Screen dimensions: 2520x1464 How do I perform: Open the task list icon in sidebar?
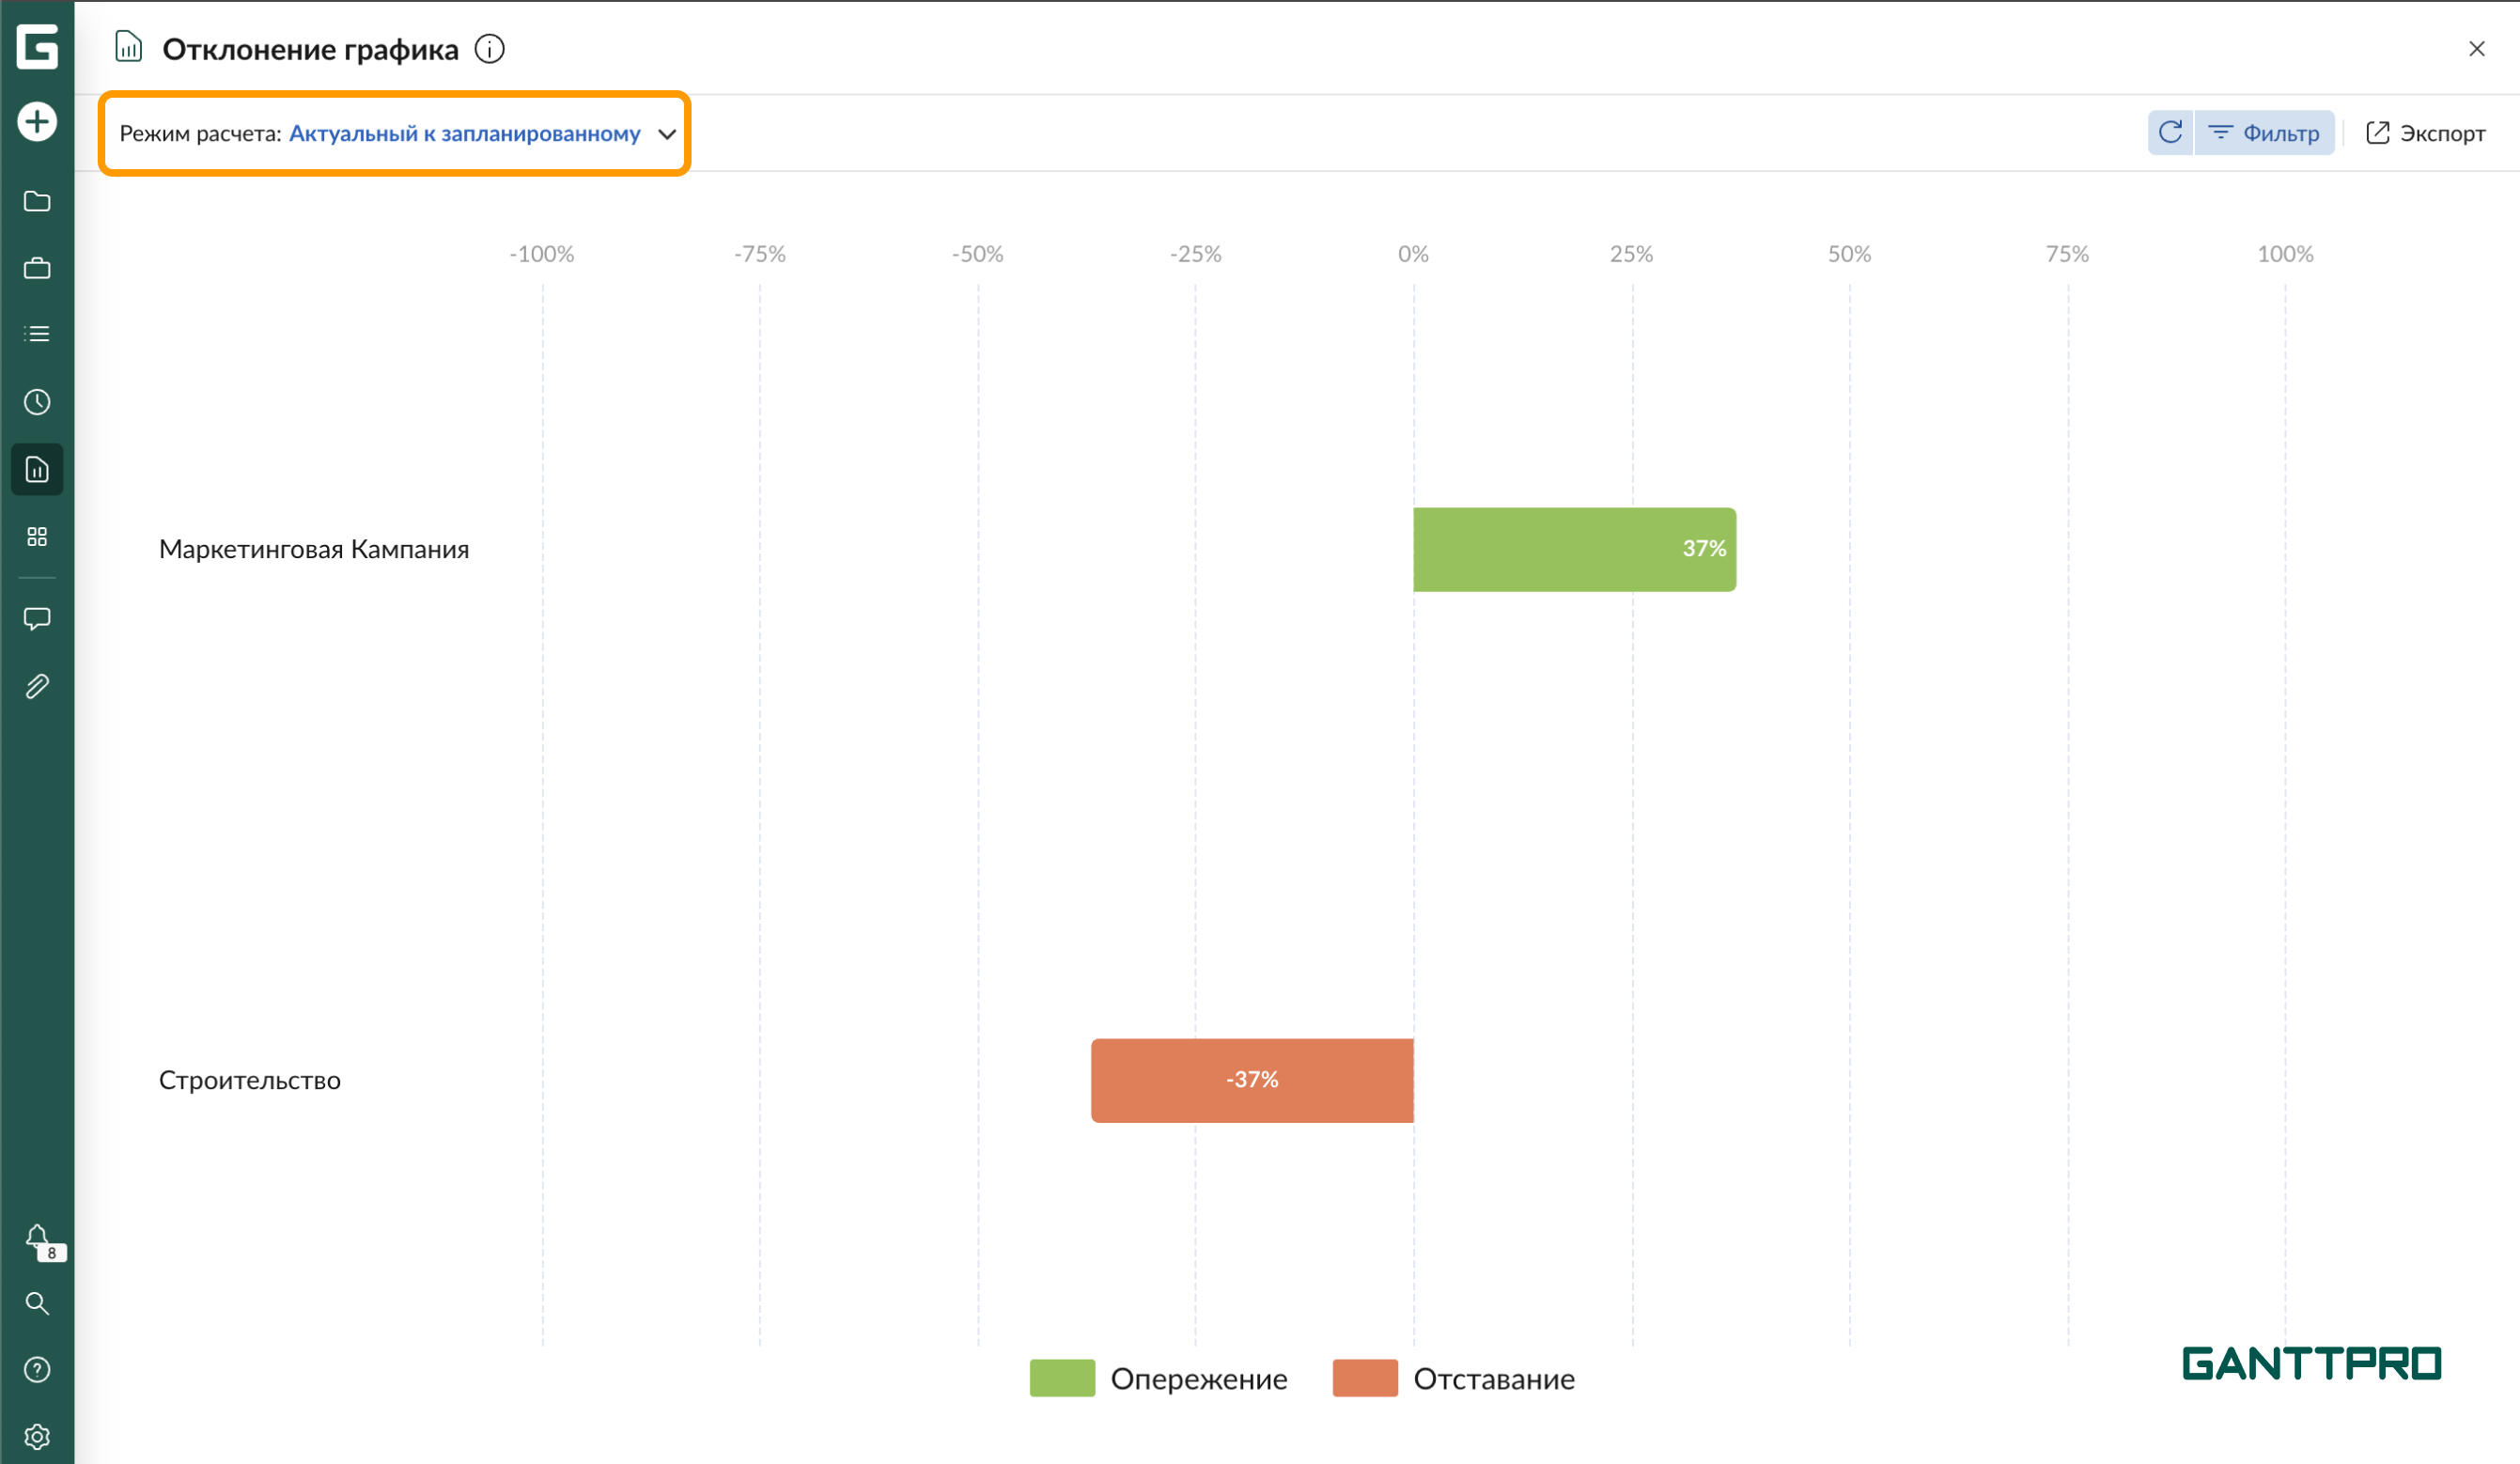point(37,334)
